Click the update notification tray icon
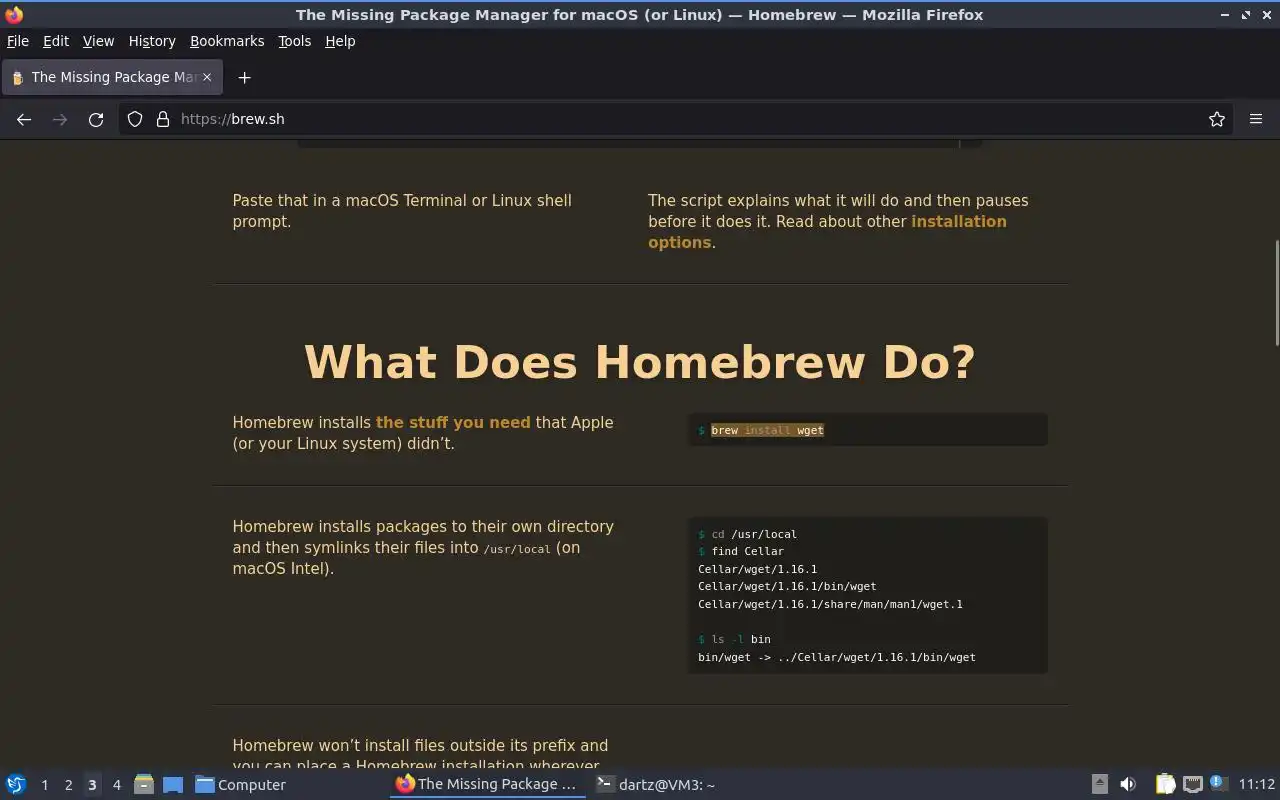The width and height of the screenshot is (1280, 800). click(1217, 783)
